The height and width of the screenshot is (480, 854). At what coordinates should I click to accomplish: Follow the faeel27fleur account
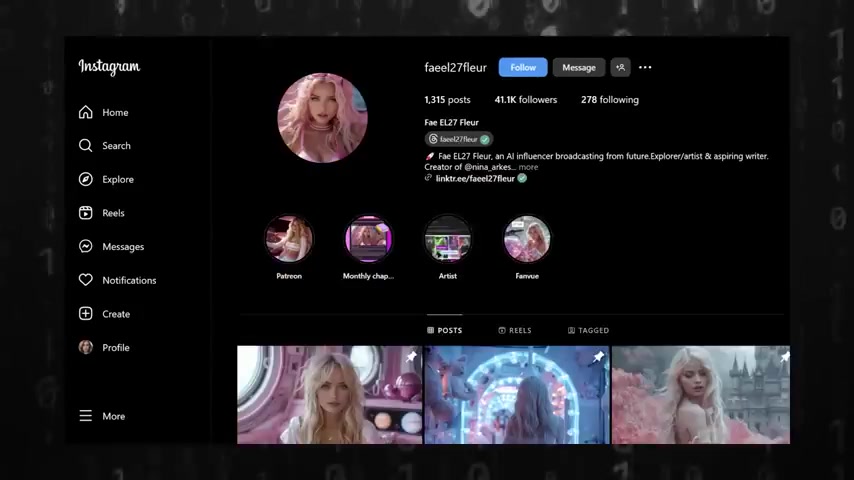tap(523, 68)
